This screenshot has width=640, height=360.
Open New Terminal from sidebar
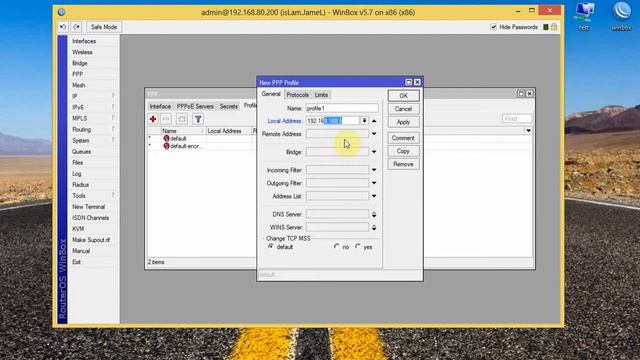[88, 207]
